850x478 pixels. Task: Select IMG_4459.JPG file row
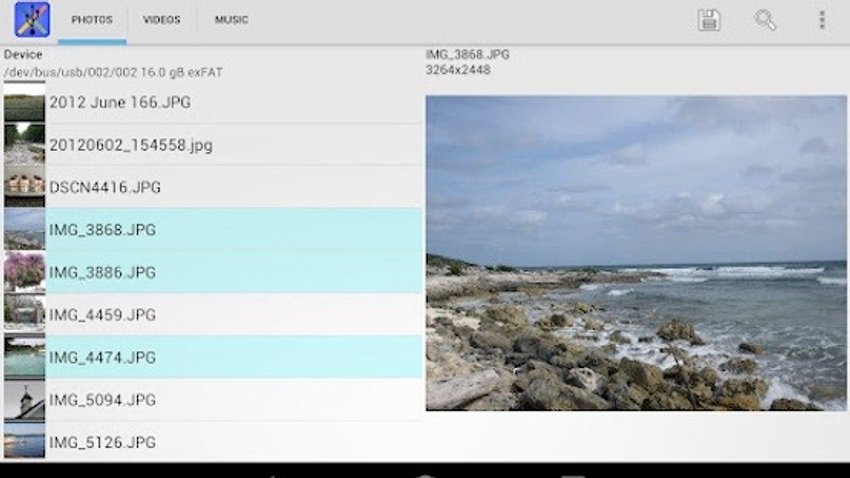212,314
